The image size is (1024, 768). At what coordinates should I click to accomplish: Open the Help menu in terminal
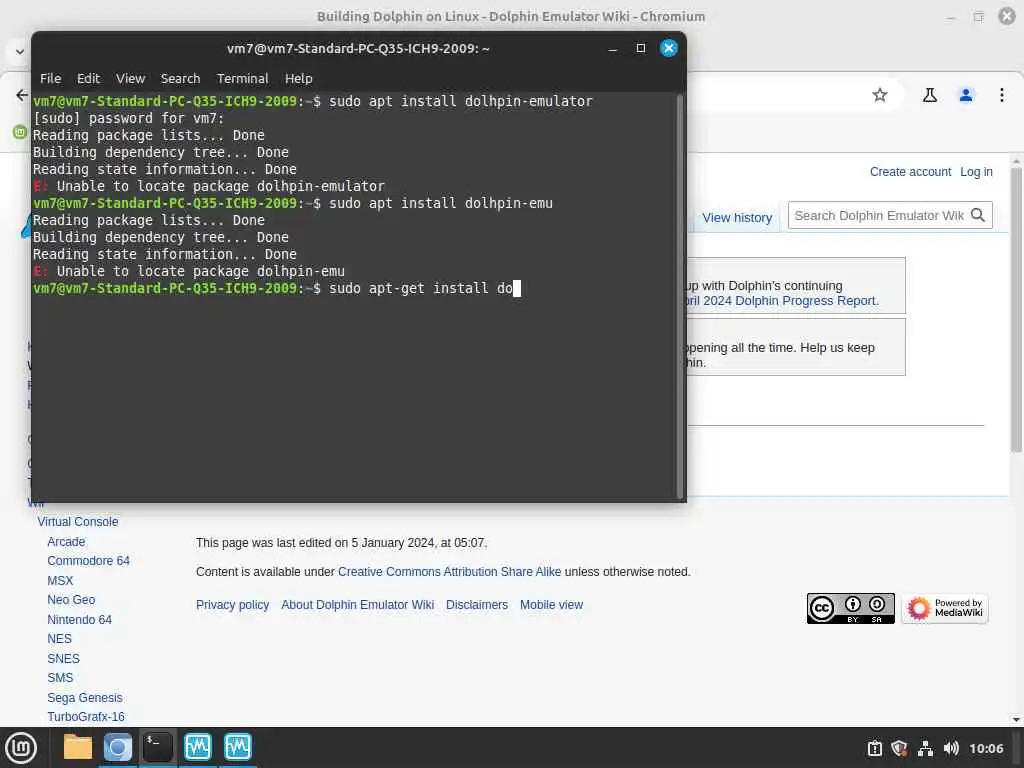[x=298, y=78]
